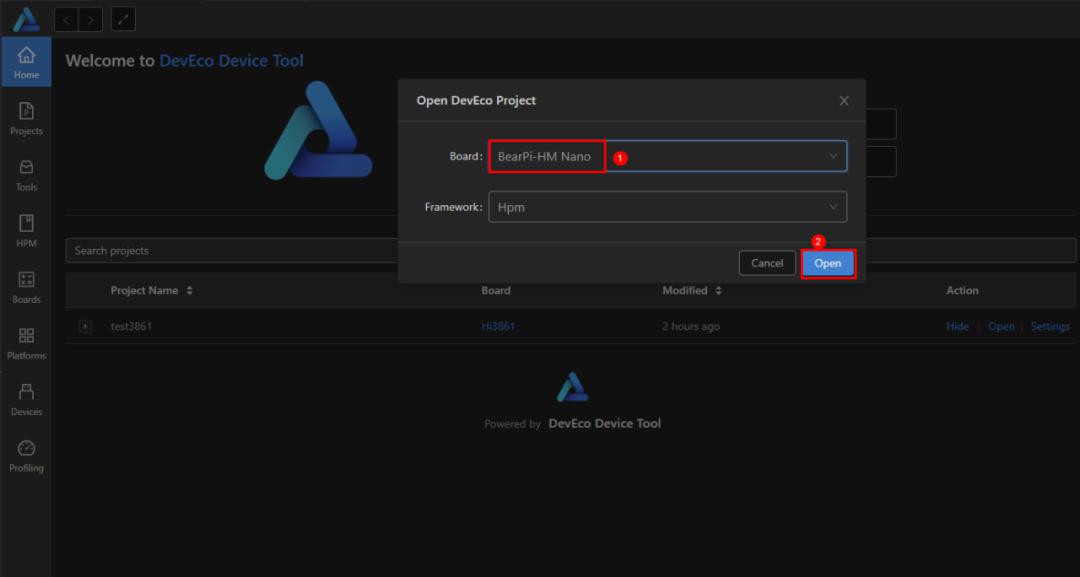Click Settings link for test3861
Viewport: 1080px width, 577px height.
click(x=1050, y=326)
